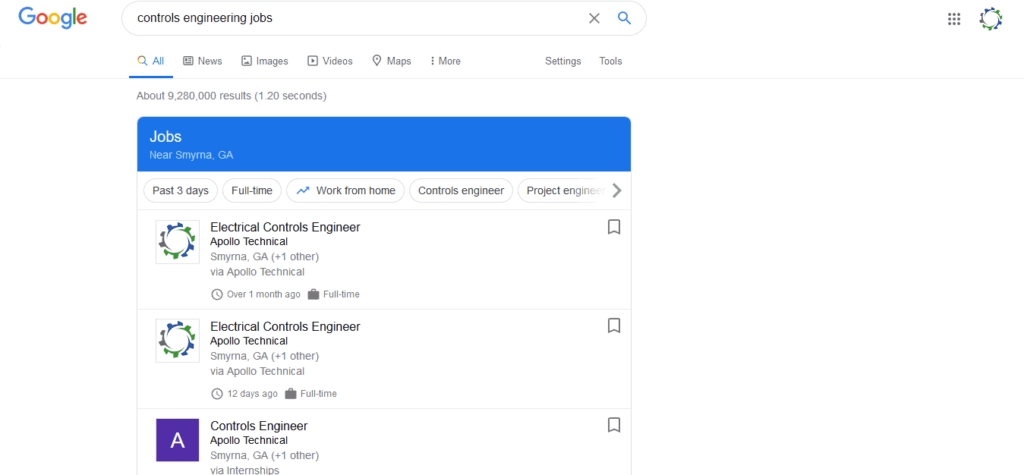Open the Google apps grid
Image resolution: width=1024 pixels, height=475 pixels.
coord(954,18)
